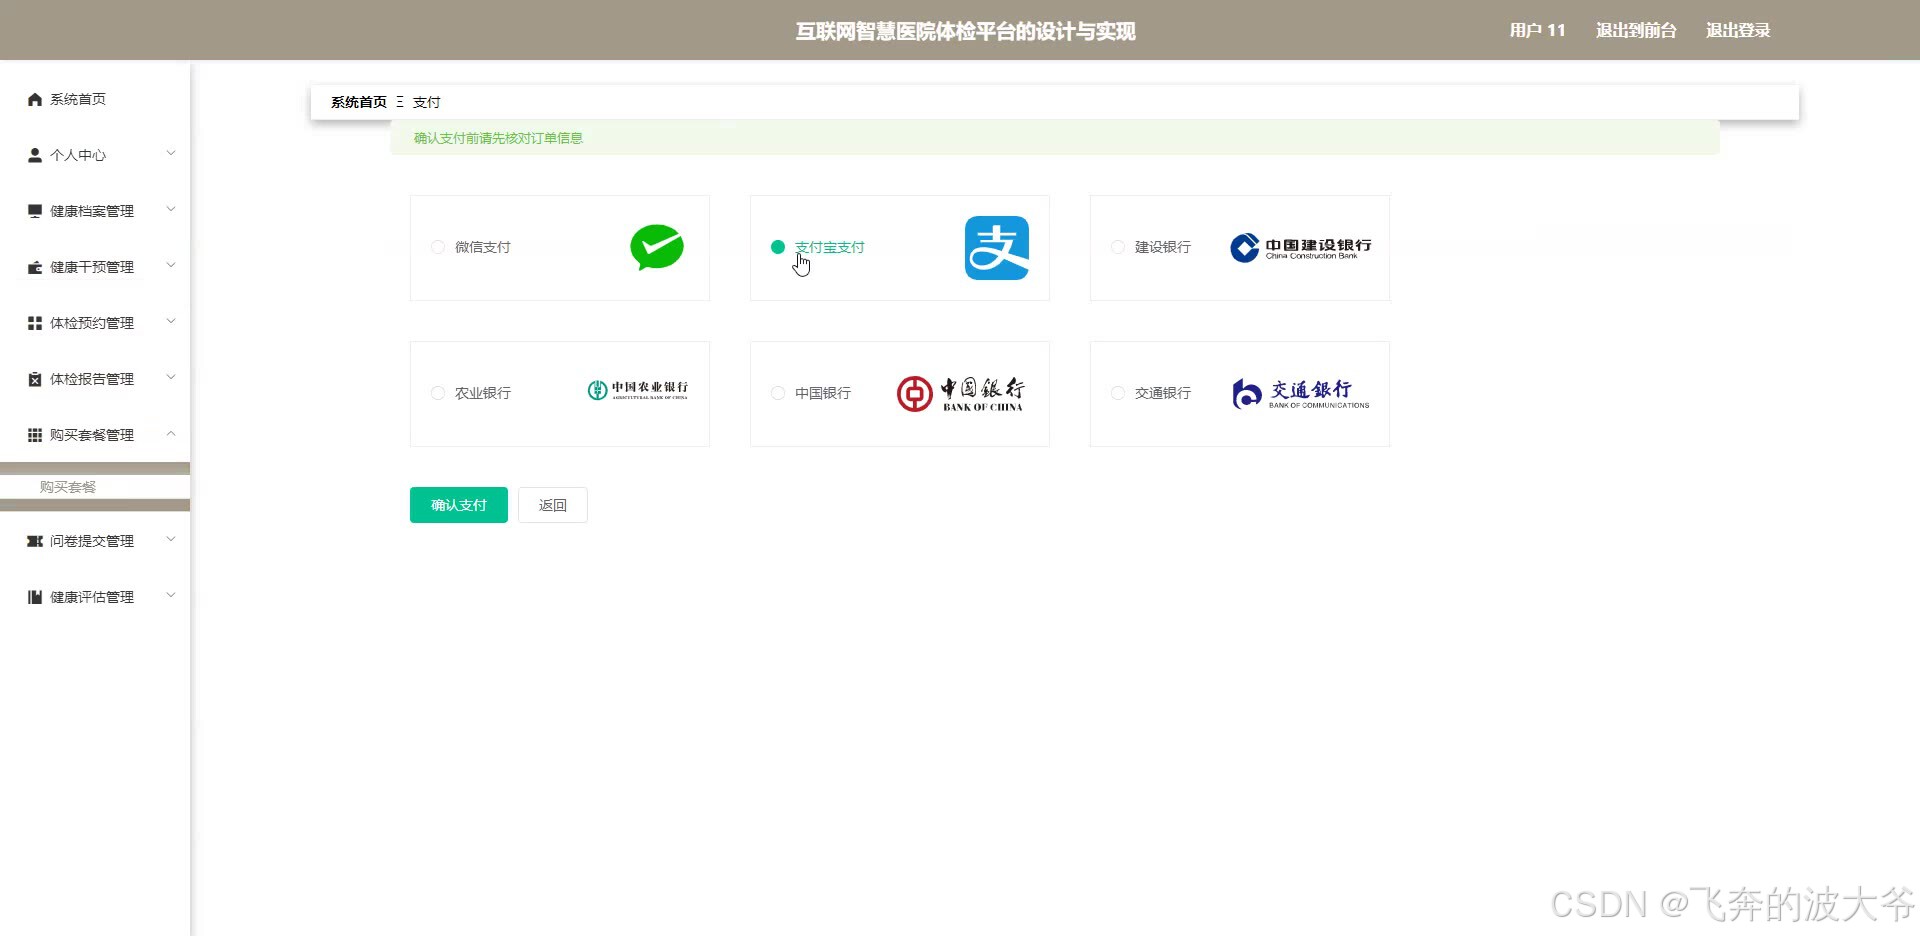Click the 支付宝支付 label text

(830, 247)
